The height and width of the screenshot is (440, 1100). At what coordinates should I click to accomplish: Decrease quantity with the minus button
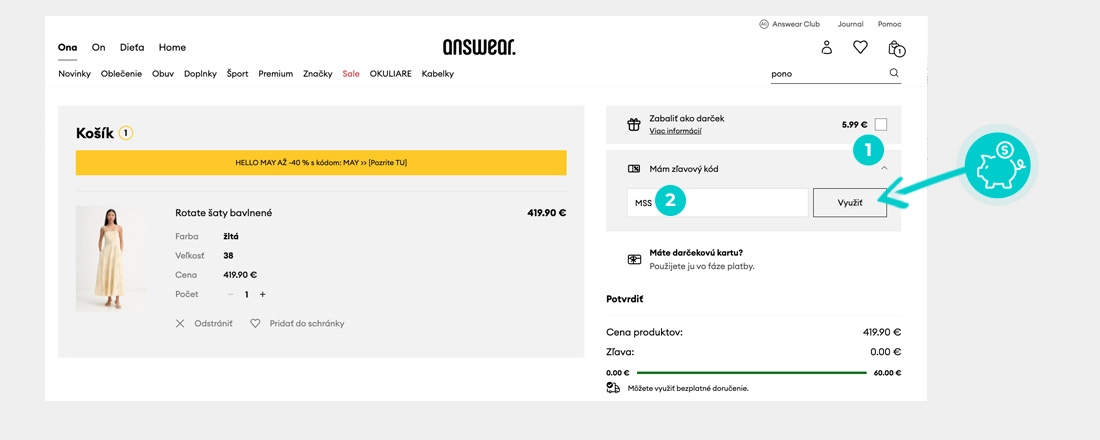point(231,295)
